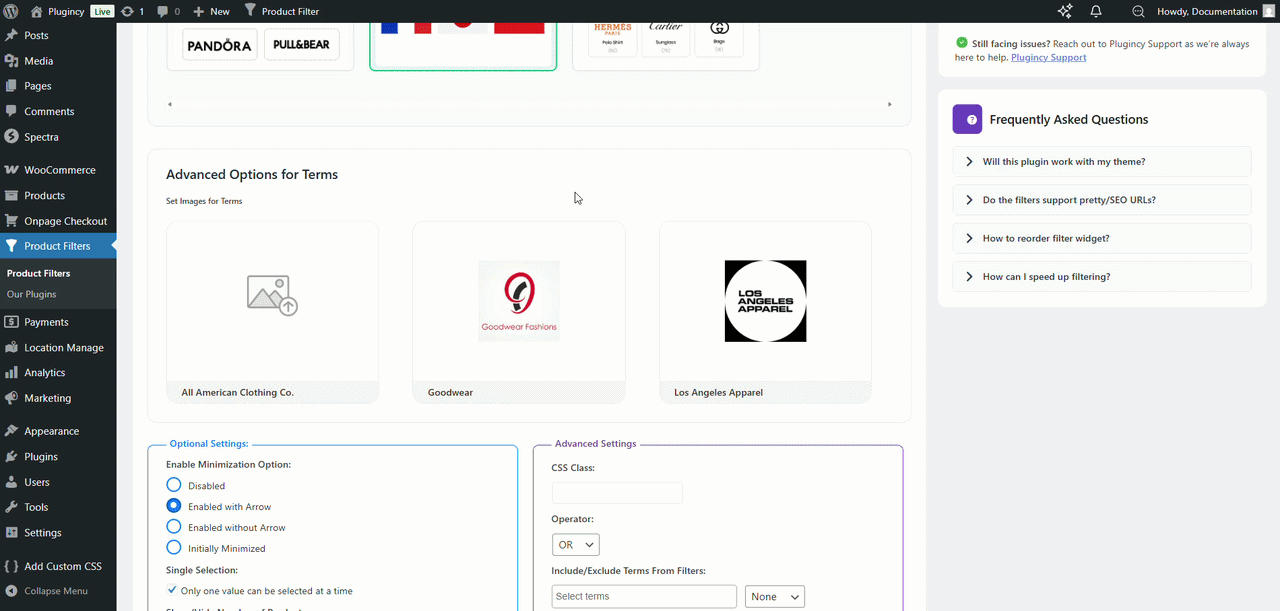
Task: Click the New button in admin bar
Action: tap(212, 11)
